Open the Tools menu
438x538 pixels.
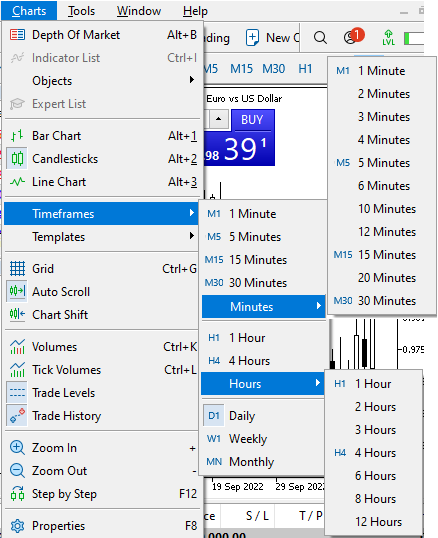[81, 11]
